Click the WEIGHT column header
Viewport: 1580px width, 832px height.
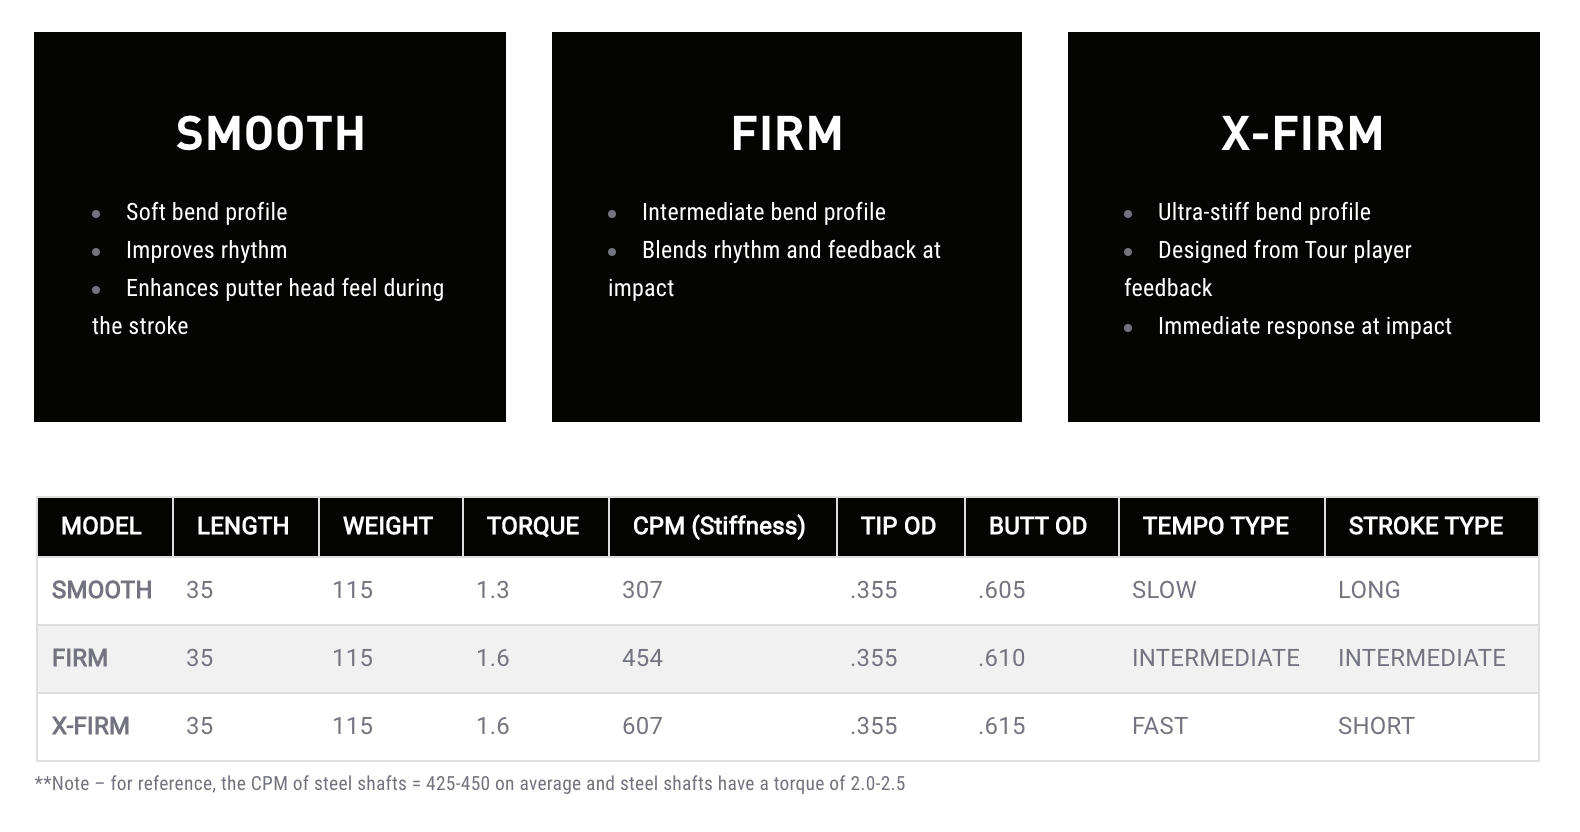coord(388,526)
